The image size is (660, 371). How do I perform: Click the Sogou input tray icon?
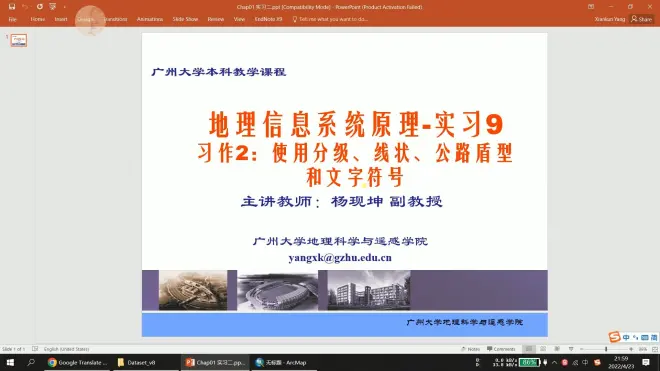coord(597,363)
